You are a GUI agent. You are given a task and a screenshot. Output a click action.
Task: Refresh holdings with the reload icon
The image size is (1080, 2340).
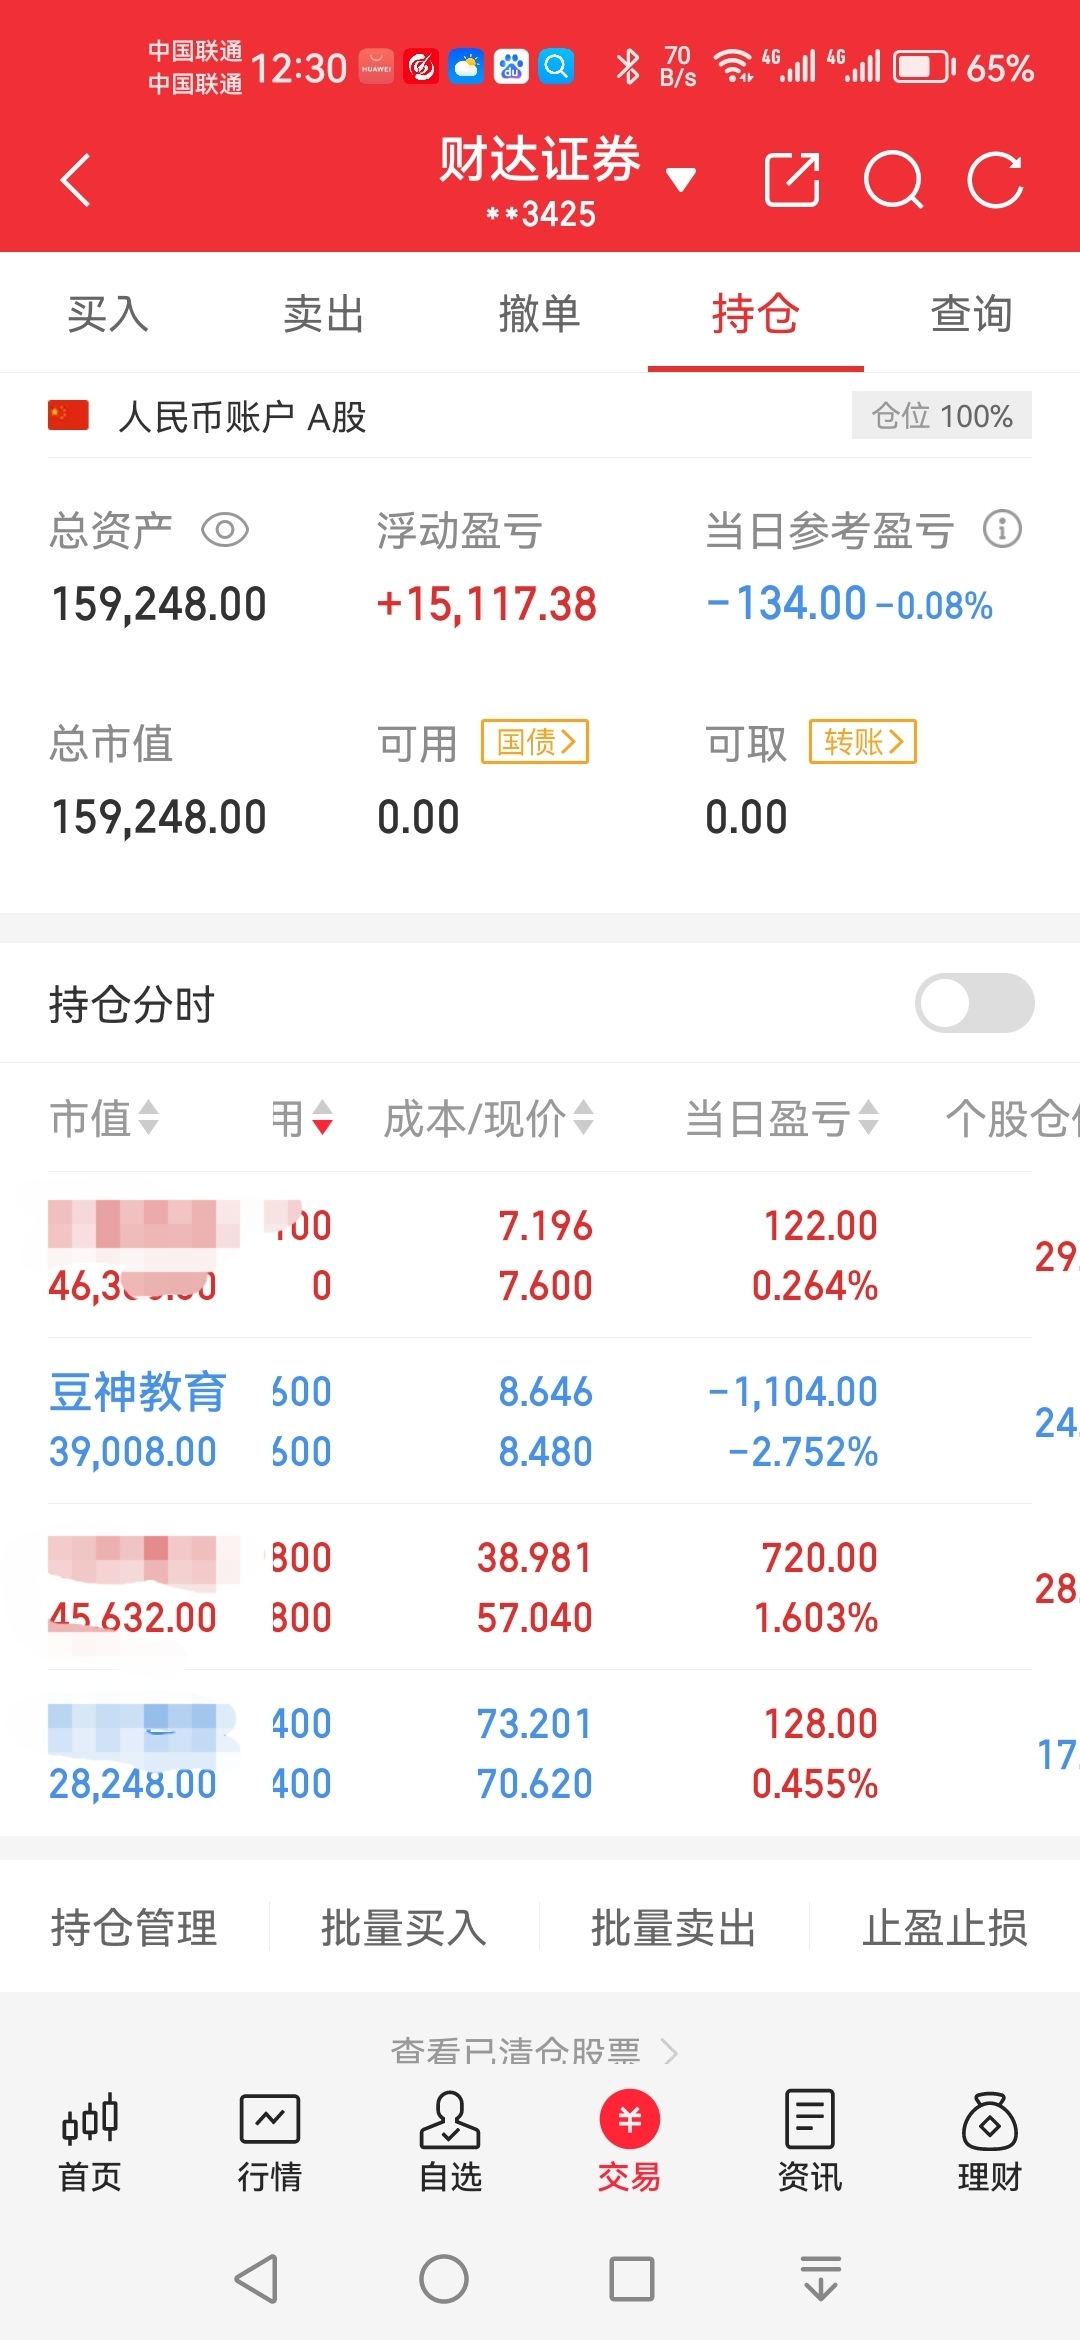995,180
